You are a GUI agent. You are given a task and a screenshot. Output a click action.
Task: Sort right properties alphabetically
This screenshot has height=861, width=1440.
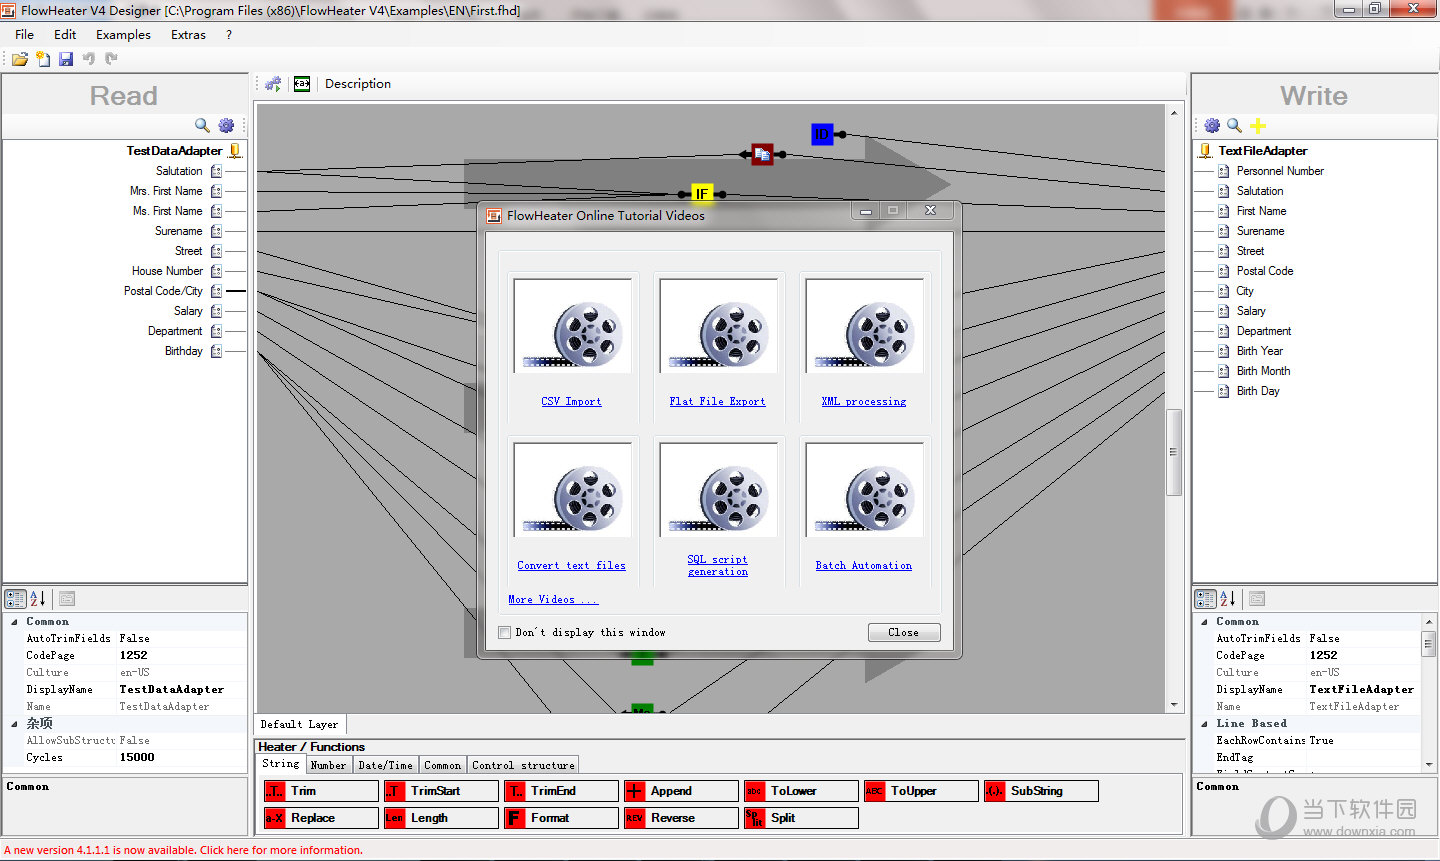click(1228, 599)
